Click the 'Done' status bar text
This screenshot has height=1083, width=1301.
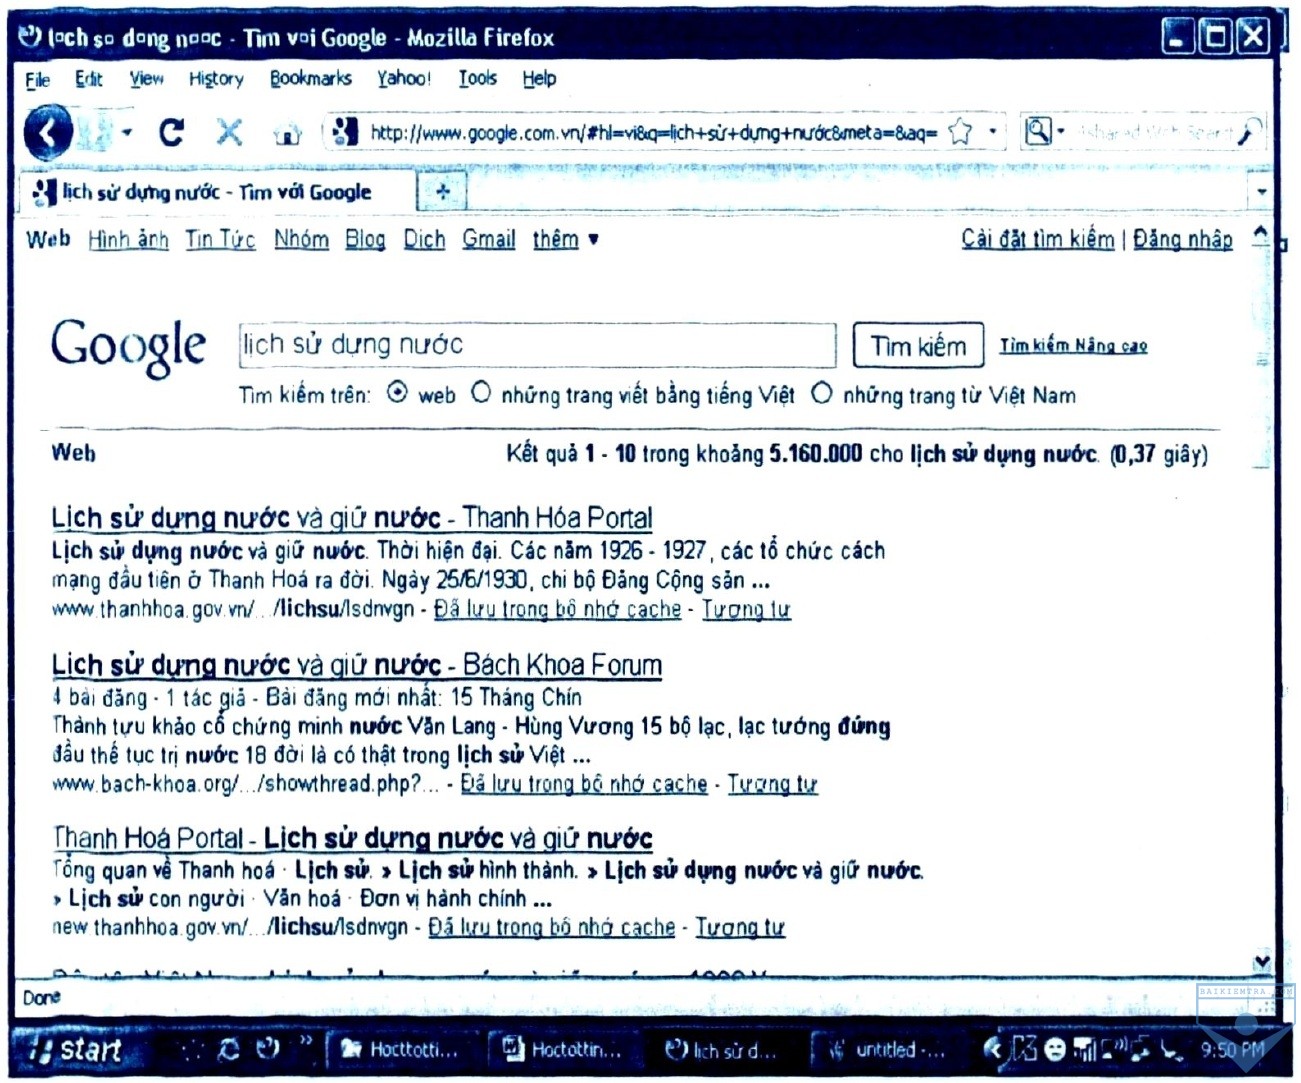coord(42,997)
